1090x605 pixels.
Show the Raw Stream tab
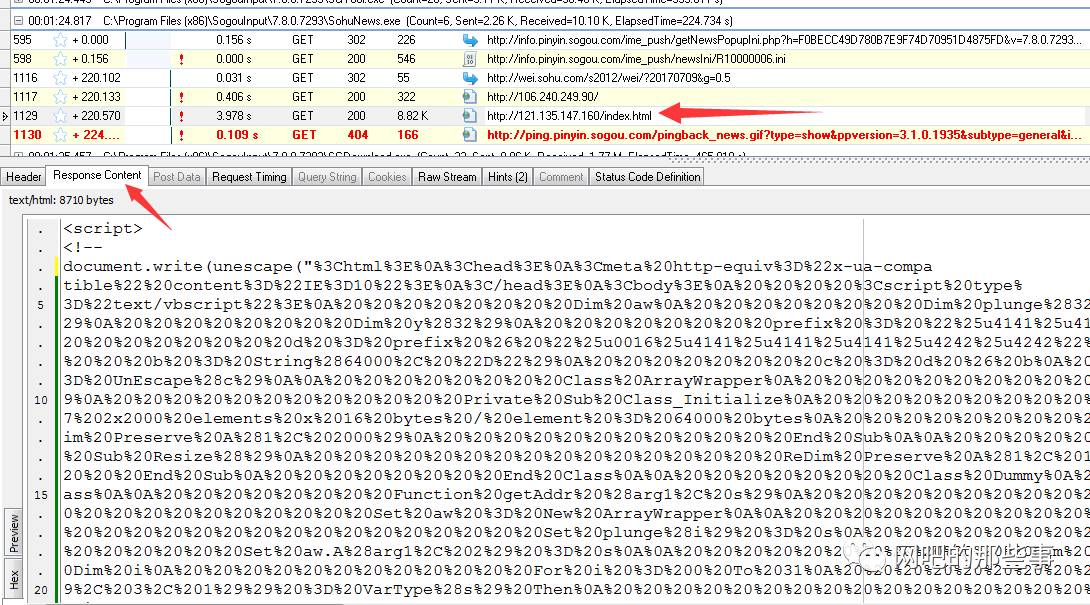point(447,177)
